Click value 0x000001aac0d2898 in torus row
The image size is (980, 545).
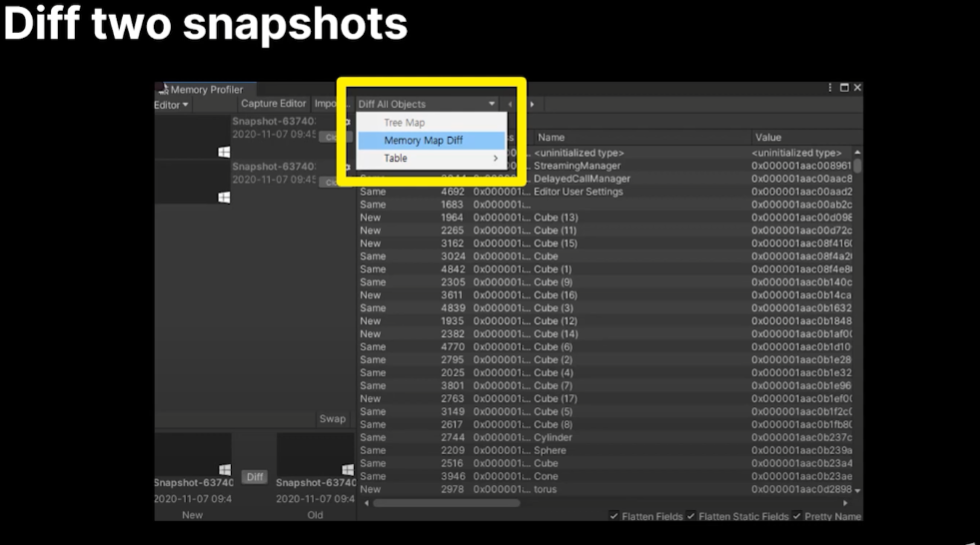[801, 489]
